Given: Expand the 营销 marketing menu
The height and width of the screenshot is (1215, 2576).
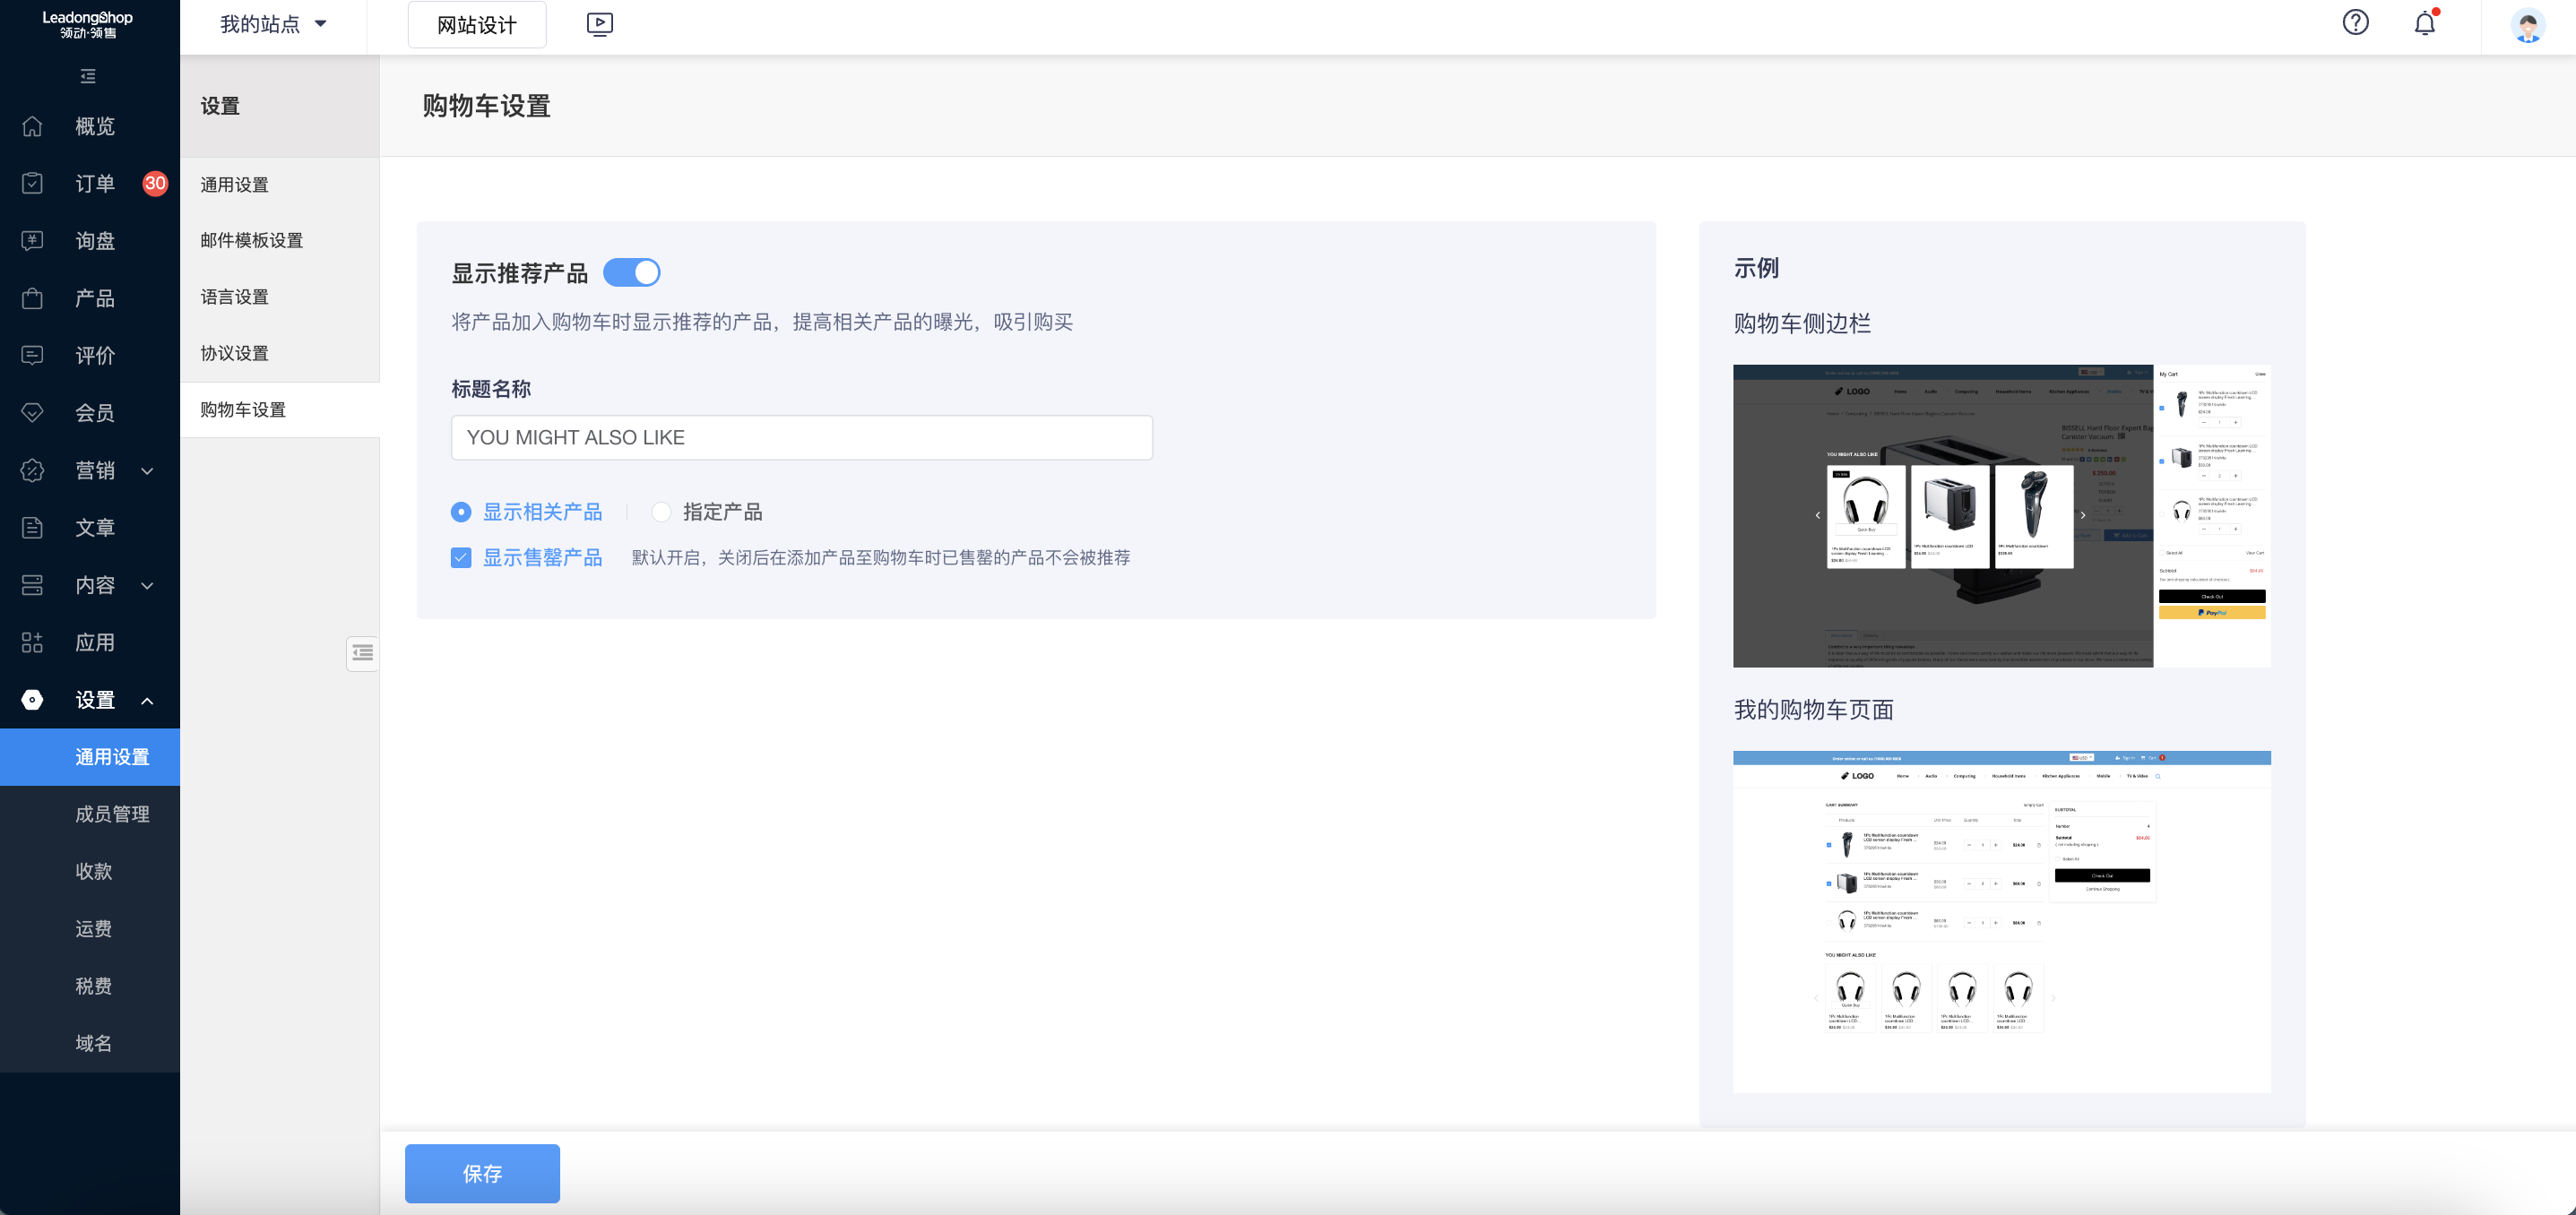Looking at the screenshot, I should point(95,470).
